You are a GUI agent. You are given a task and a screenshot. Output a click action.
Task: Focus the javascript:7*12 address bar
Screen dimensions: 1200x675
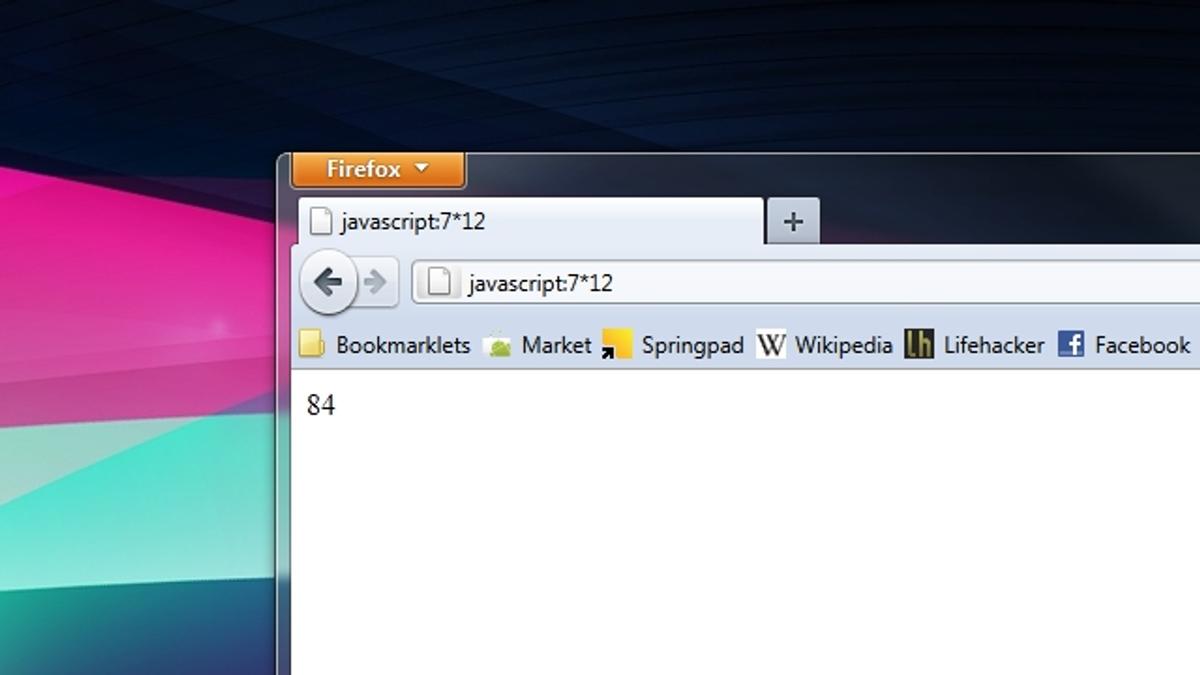pyautogui.click(x=806, y=283)
